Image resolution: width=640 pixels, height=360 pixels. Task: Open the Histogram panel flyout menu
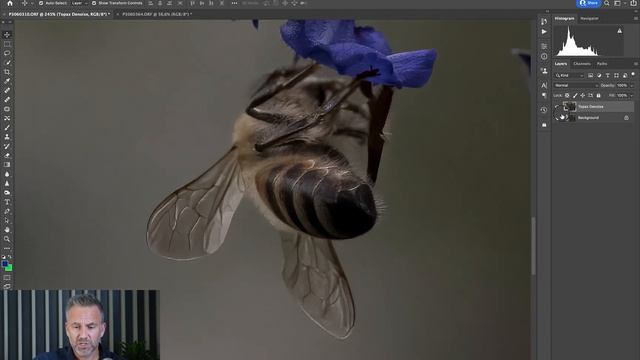coord(636,18)
